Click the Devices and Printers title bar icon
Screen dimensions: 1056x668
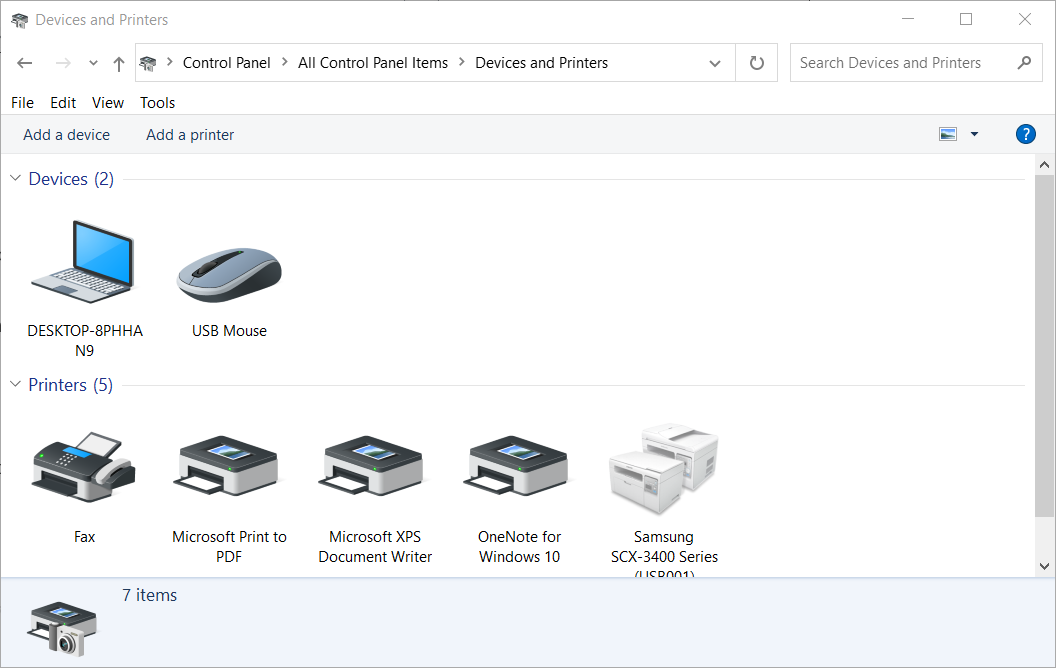20,20
